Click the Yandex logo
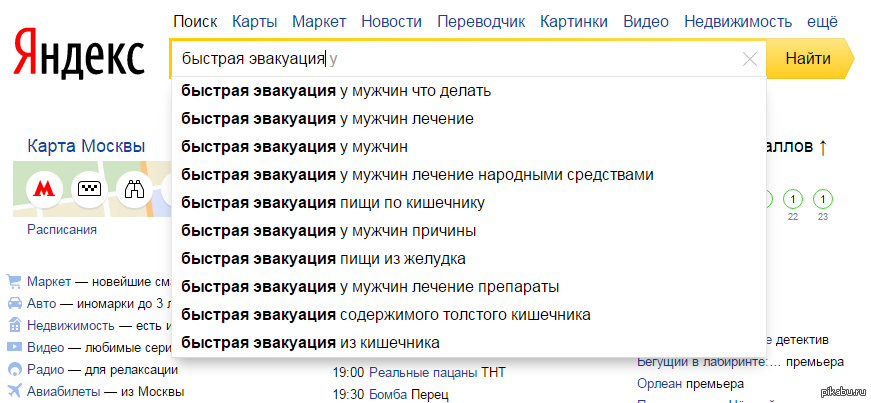The image size is (871, 403). 79,56
